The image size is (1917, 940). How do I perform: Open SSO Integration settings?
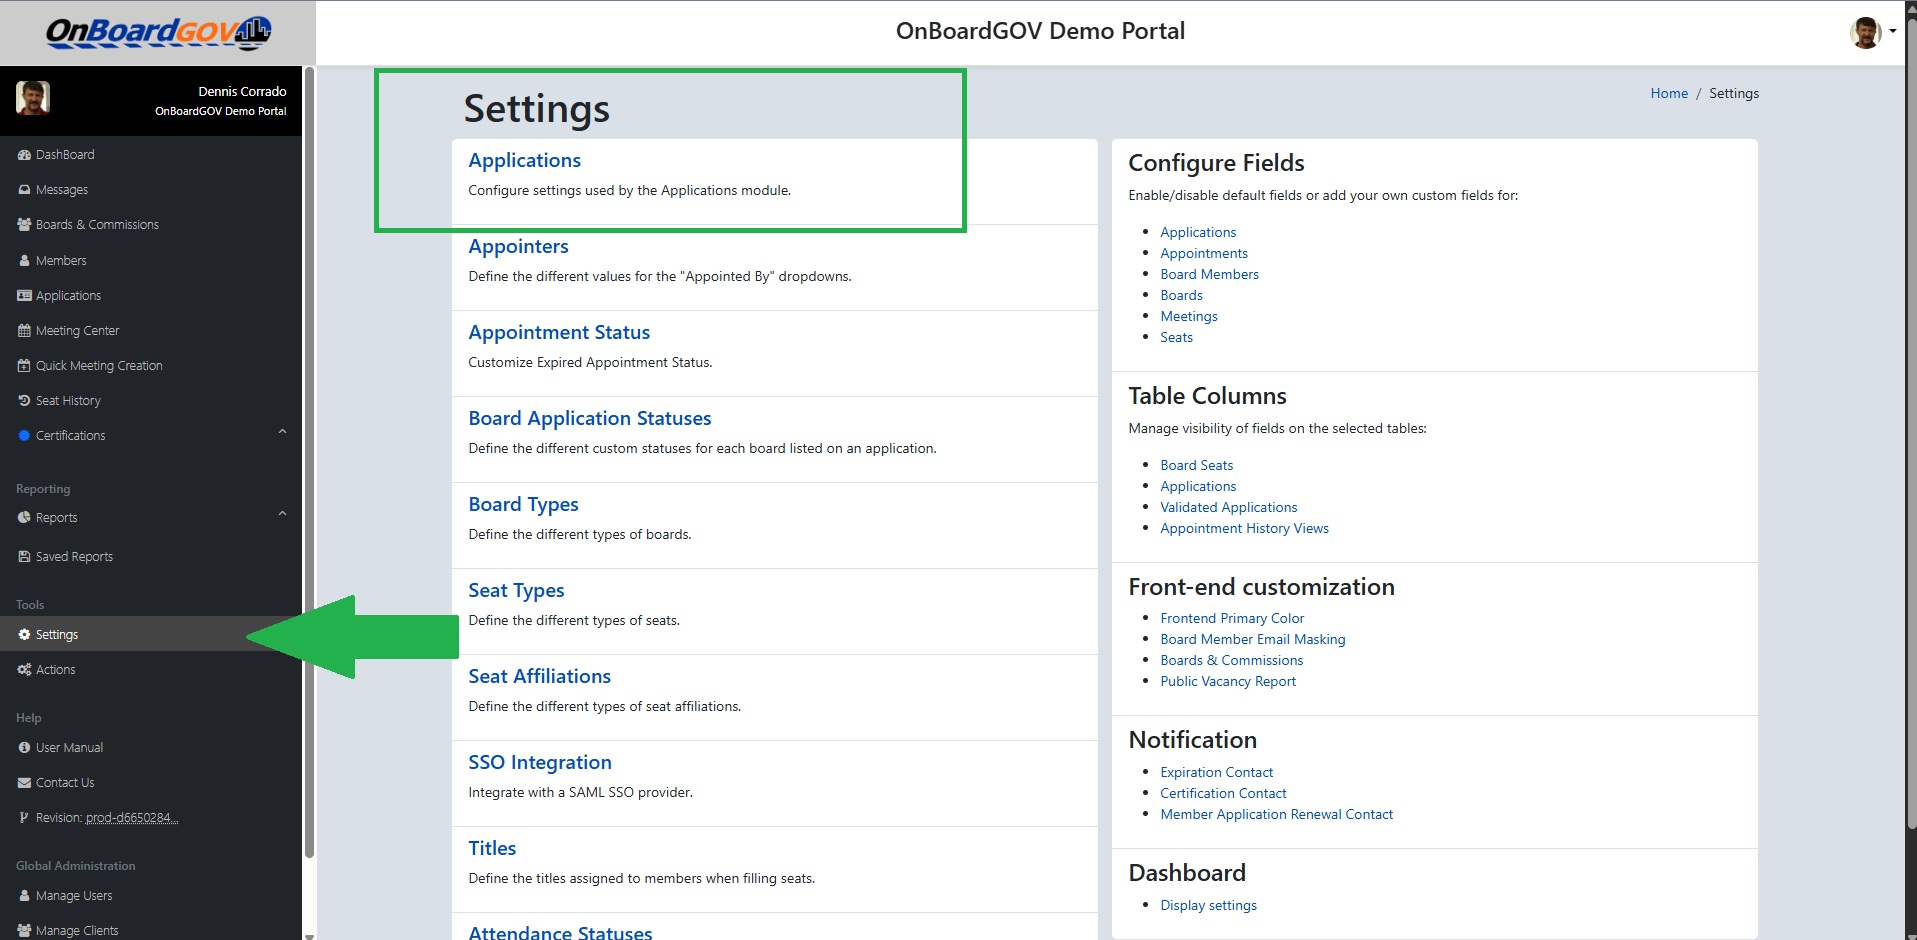pos(540,763)
